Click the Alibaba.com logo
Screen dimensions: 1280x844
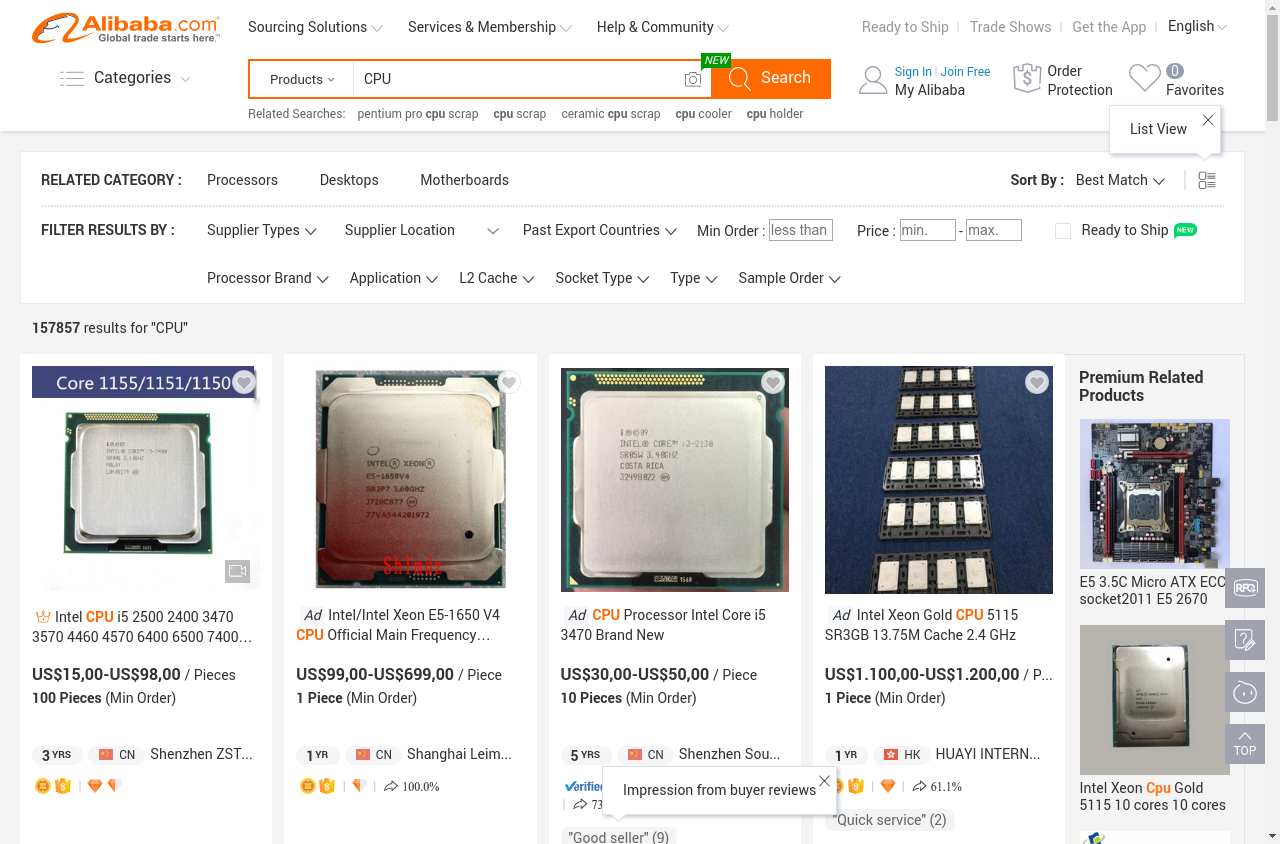(126, 28)
